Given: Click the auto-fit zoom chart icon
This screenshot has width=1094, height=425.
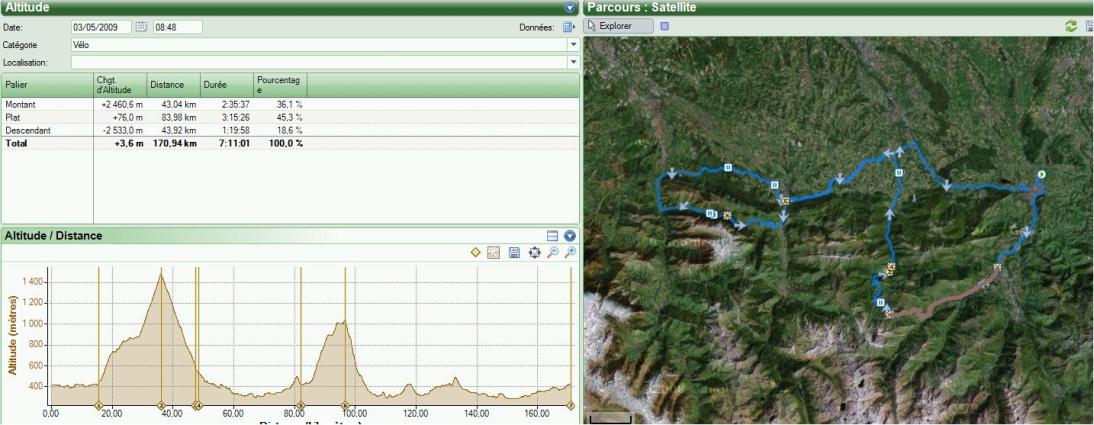Looking at the screenshot, I should tap(534, 253).
